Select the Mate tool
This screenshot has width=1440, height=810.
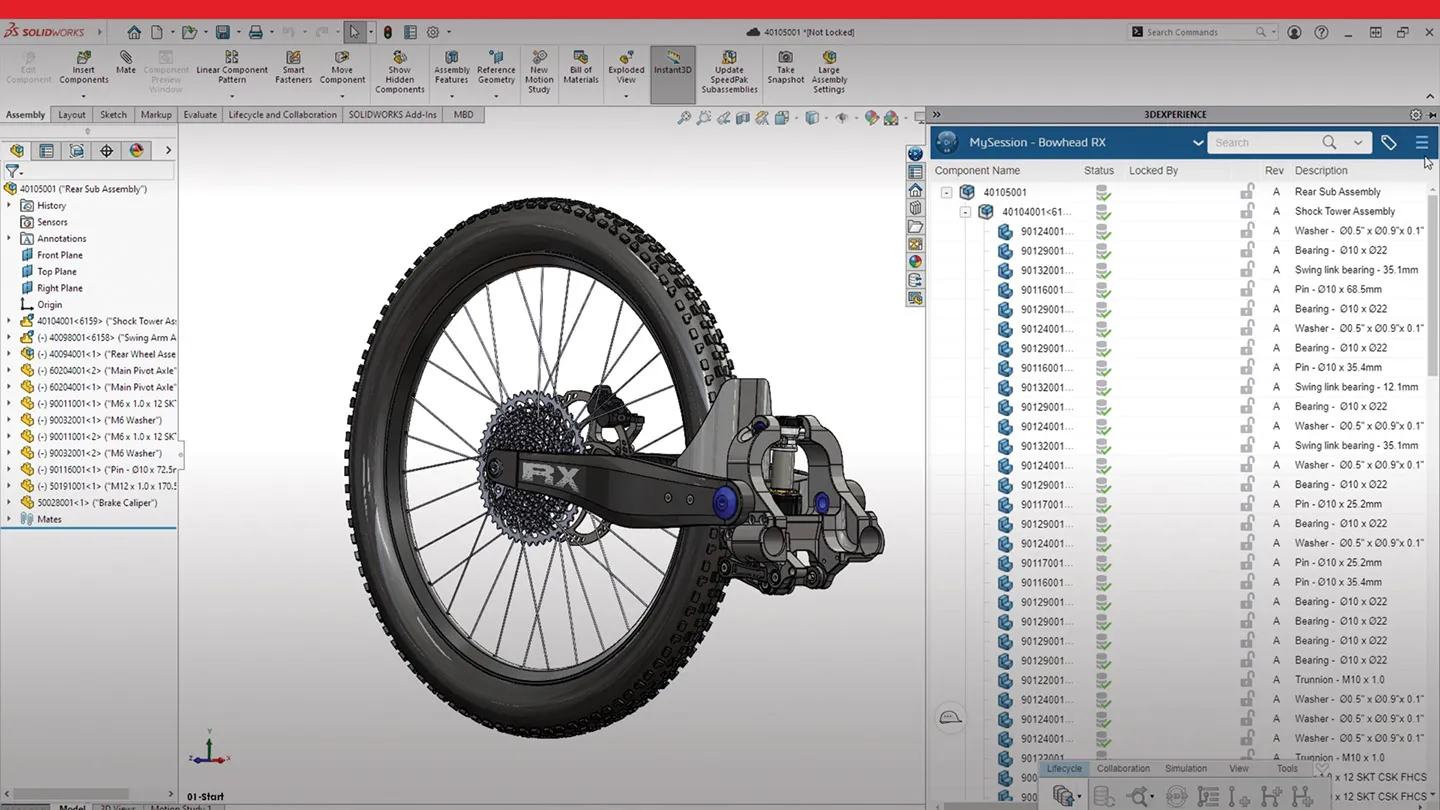[126, 66]
